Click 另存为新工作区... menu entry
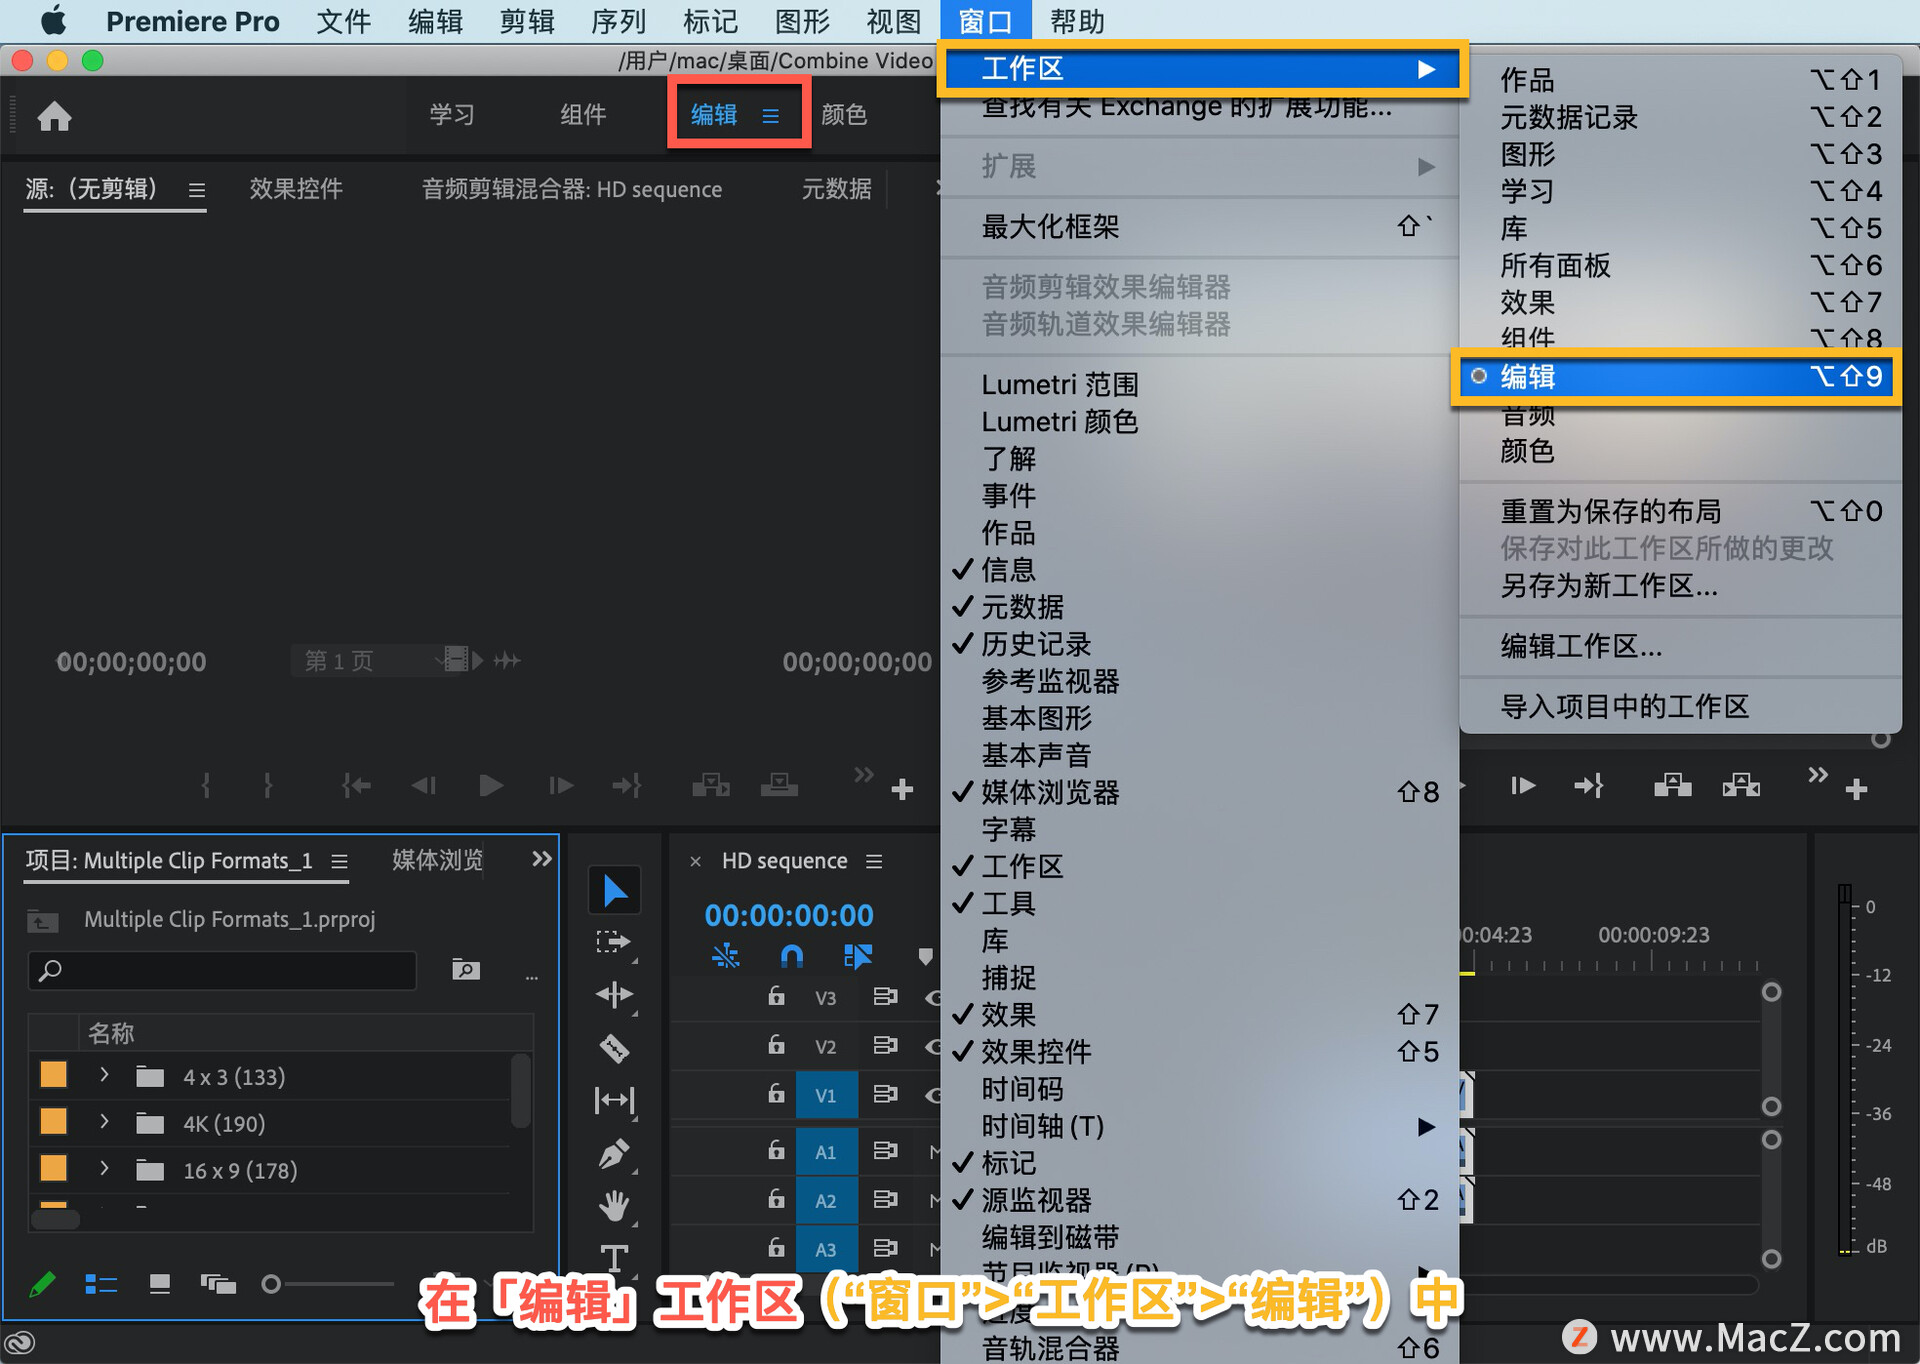Viewport: 1920px width, 1364px height. click(x=1608, y=586)
